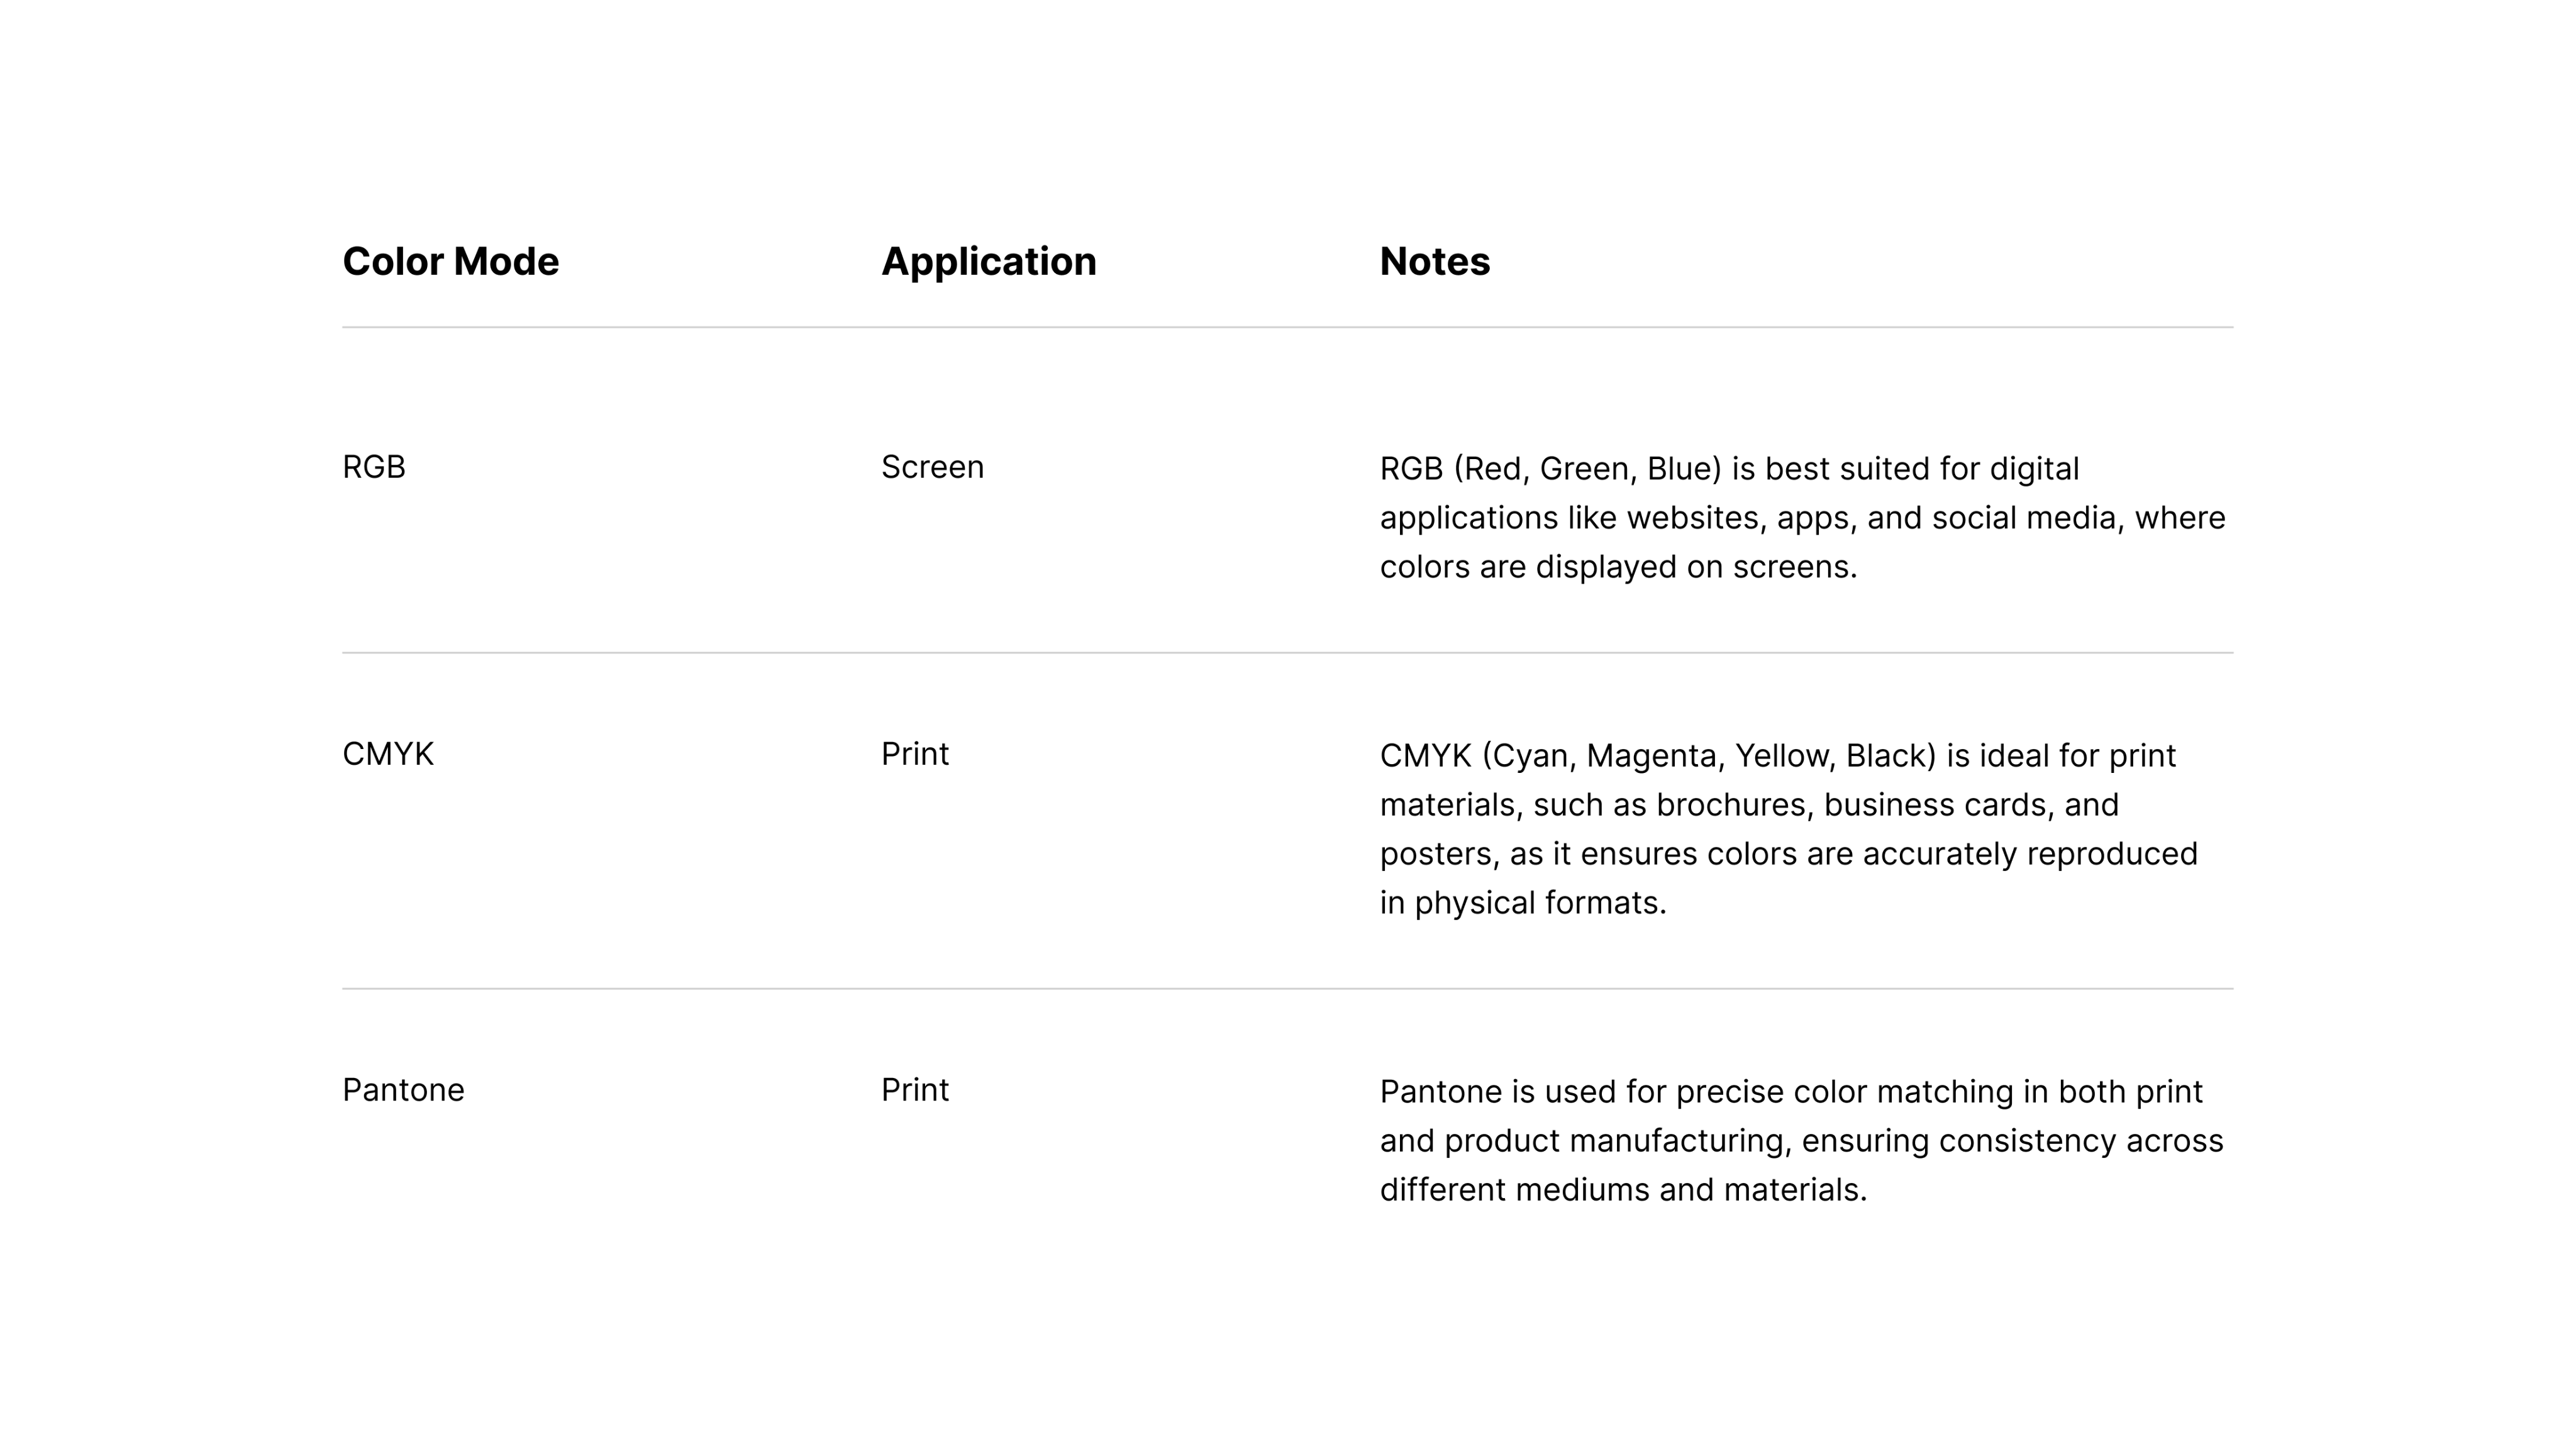Select the RGB color mode cell
Viewport: 2576px width, 1449px height.
(374, 467)
